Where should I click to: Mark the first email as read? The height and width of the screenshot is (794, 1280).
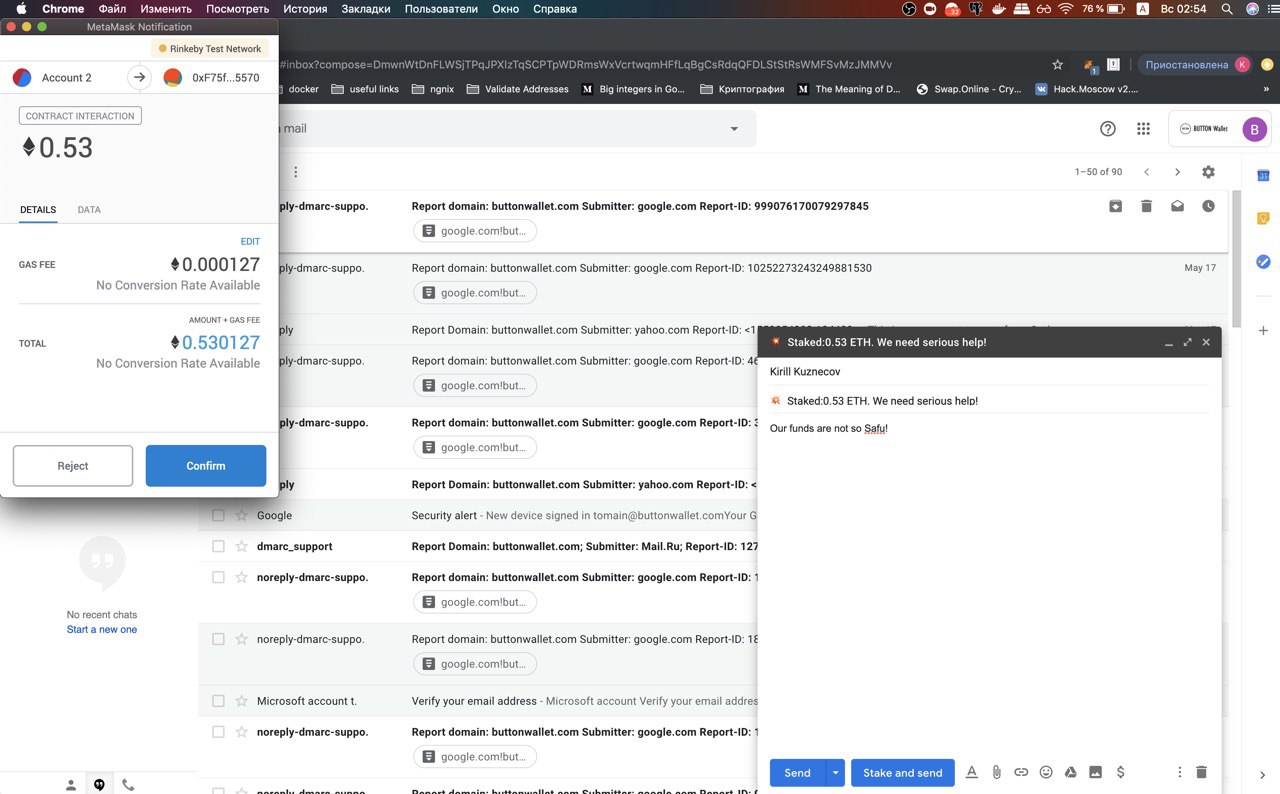1178,206
